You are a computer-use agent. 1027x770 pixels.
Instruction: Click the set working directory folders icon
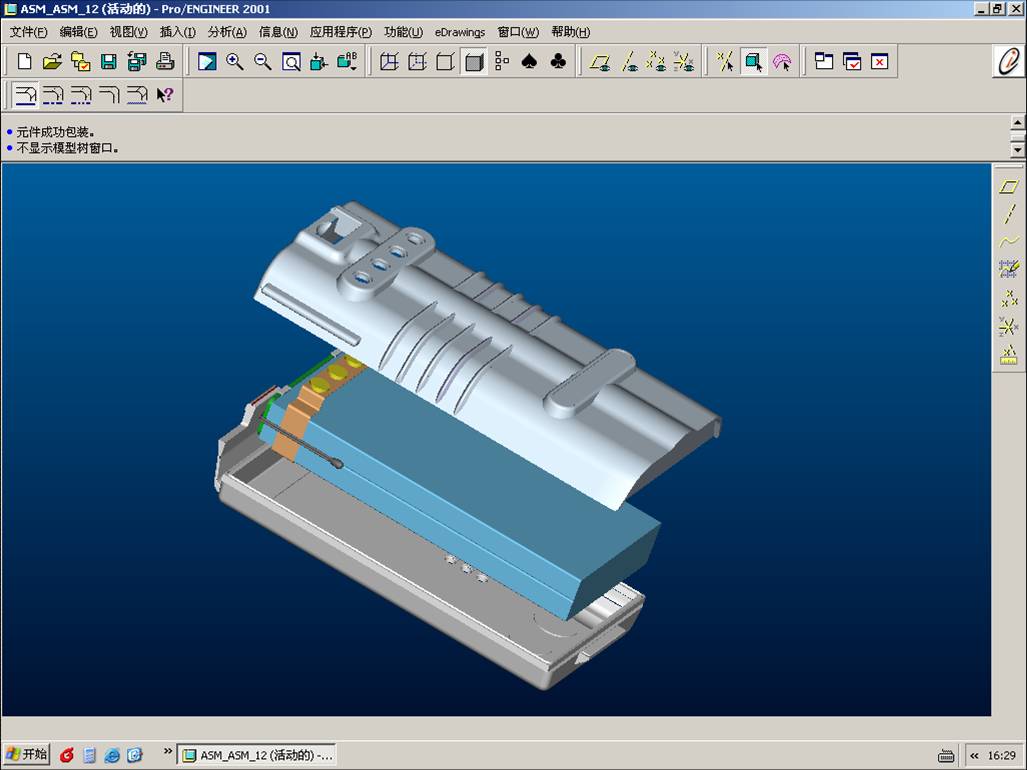[81, 62]
